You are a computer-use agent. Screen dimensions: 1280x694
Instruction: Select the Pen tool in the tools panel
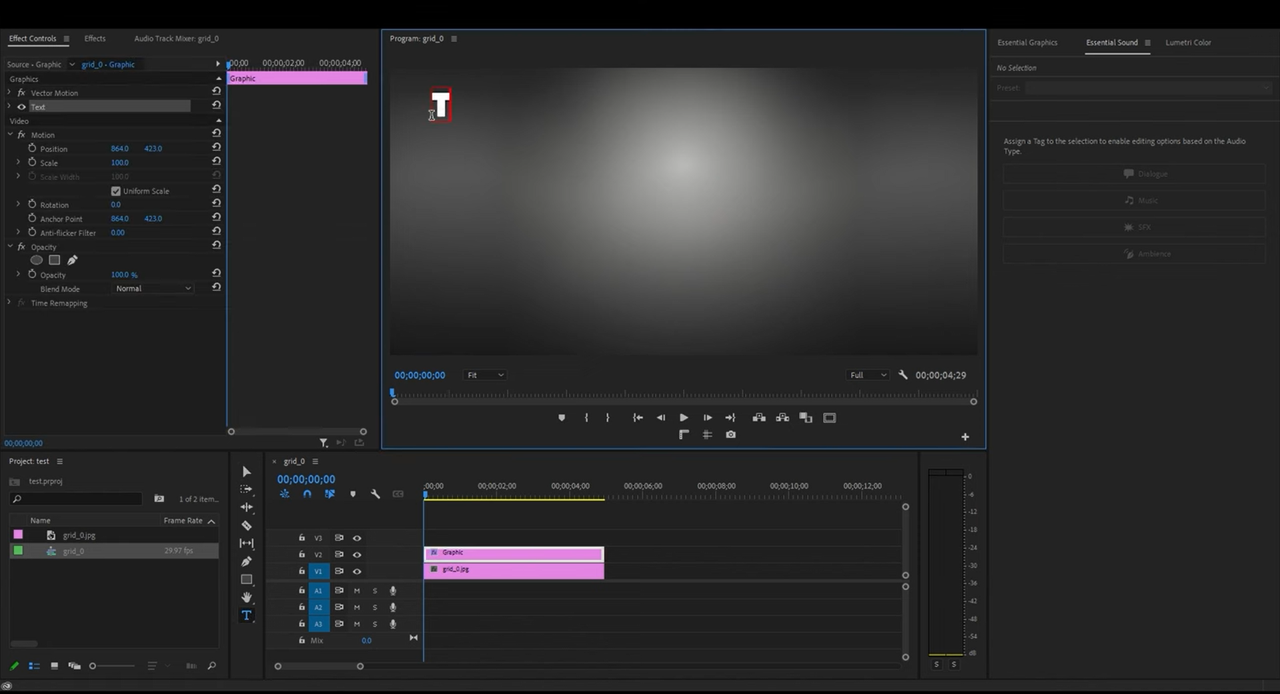pos(246,561)
